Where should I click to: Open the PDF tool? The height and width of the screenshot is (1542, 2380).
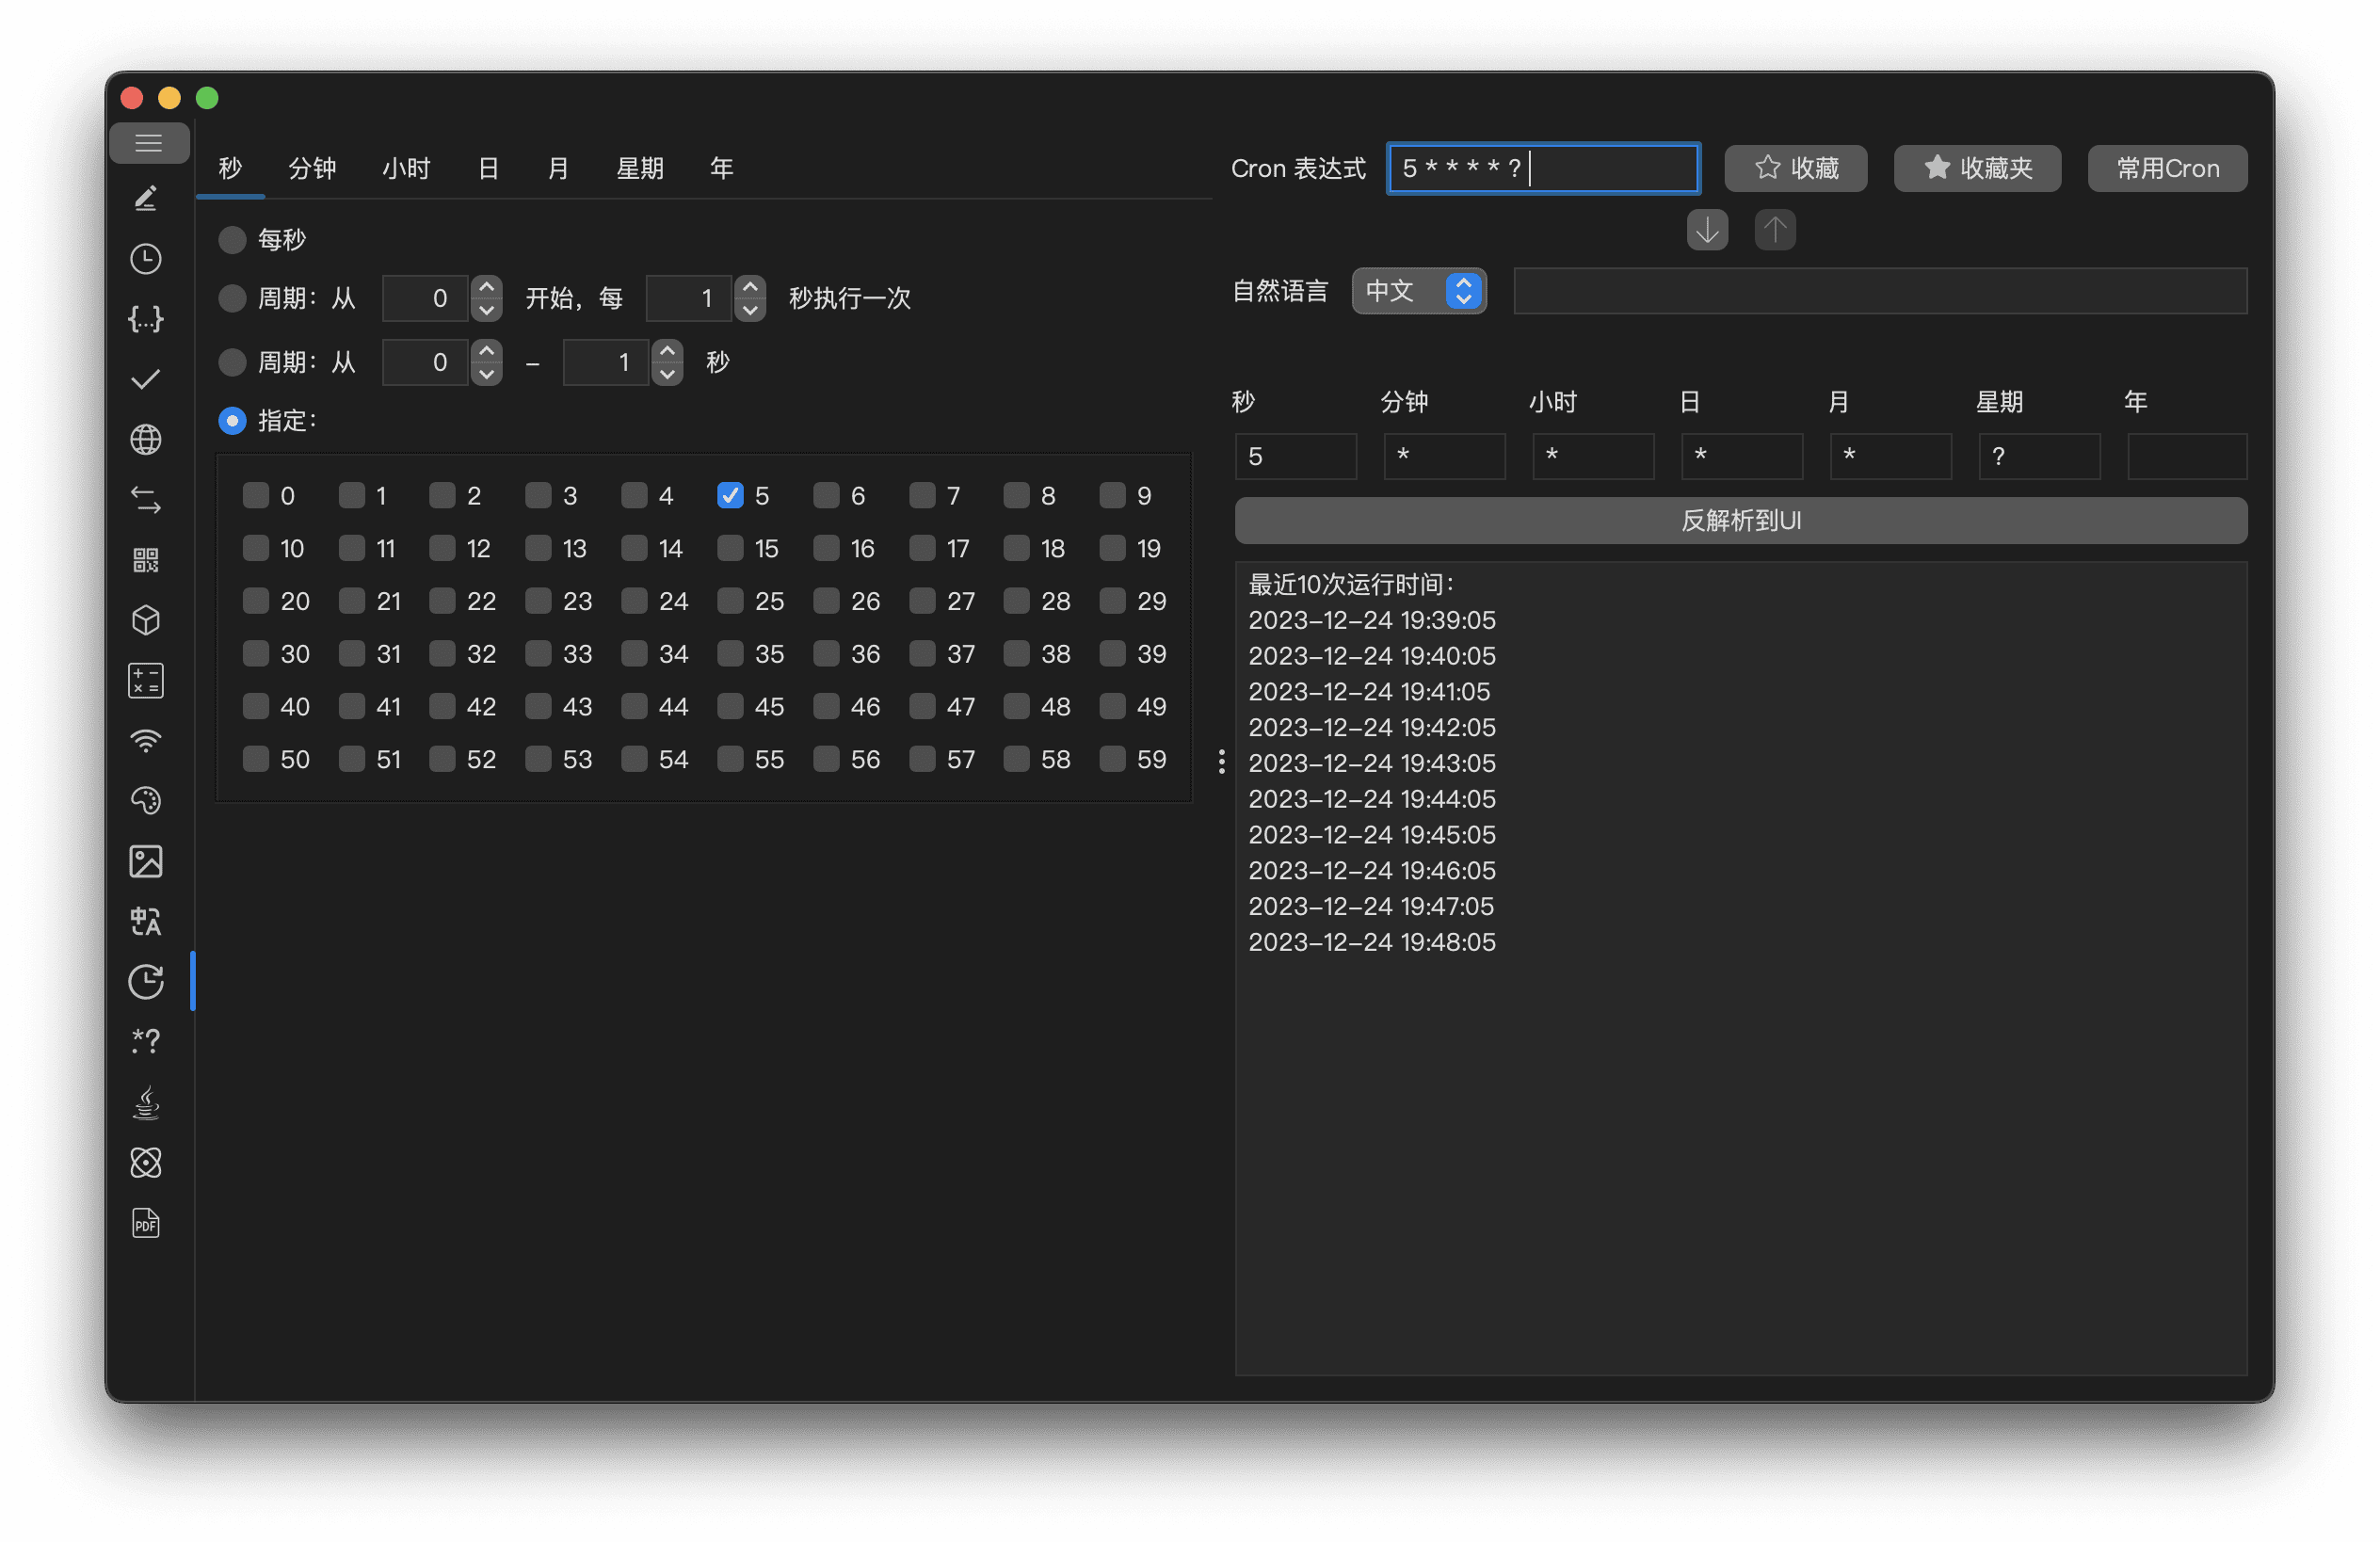[146, 1222]
